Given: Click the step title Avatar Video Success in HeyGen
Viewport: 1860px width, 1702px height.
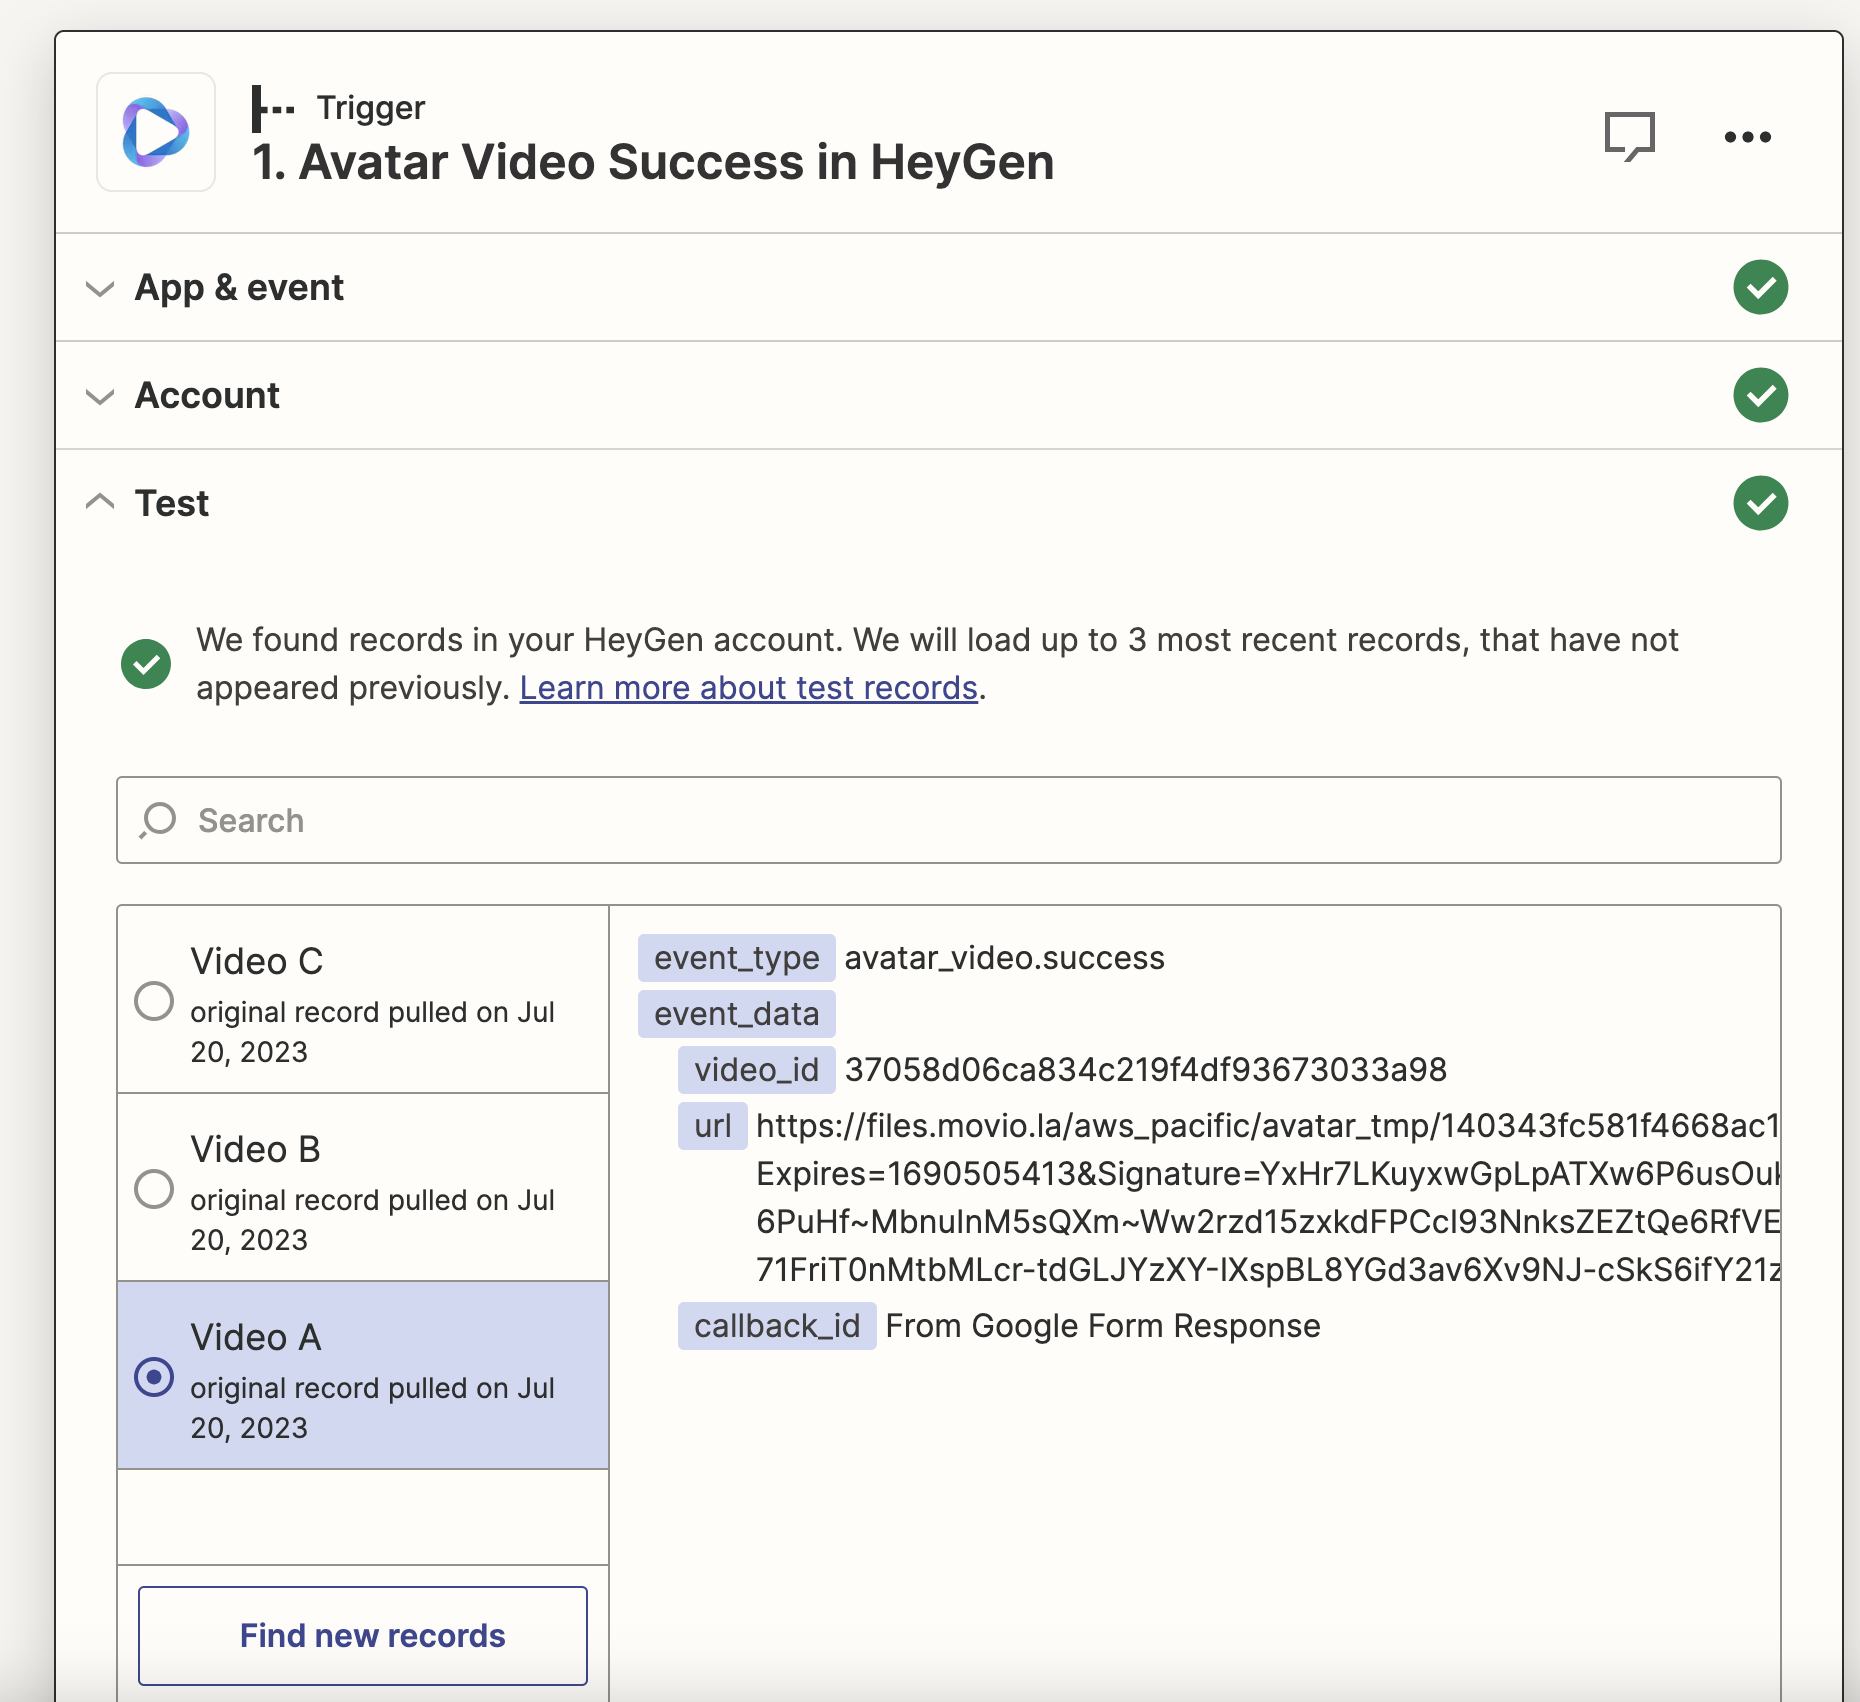Looking at the screenshot, I should pyautogui.click(x=653, y=162).
